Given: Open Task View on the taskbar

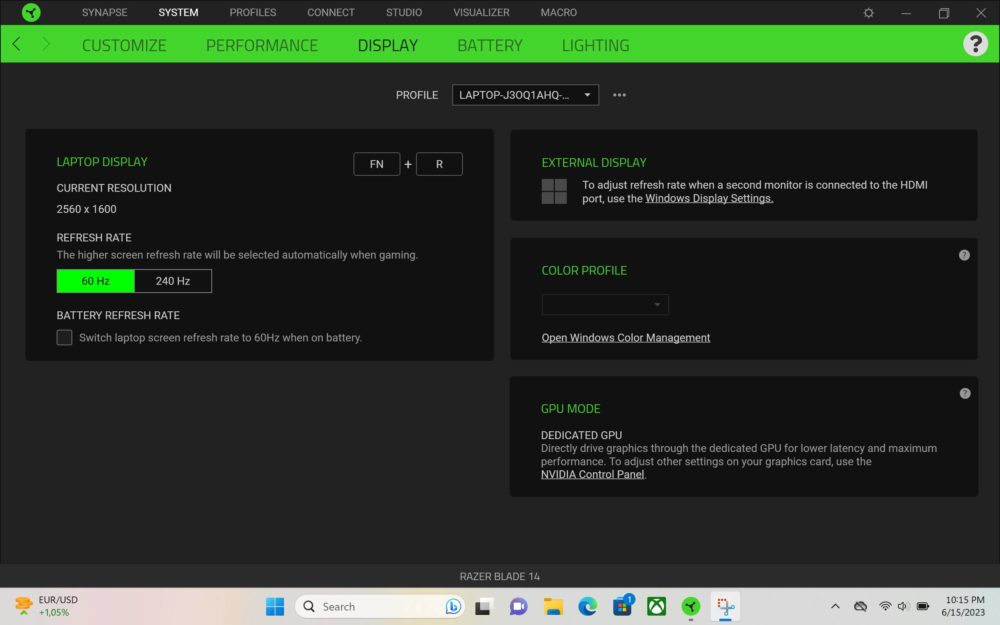Looking at the screenshot, I should pyautogui.click(x=483, y=607).
